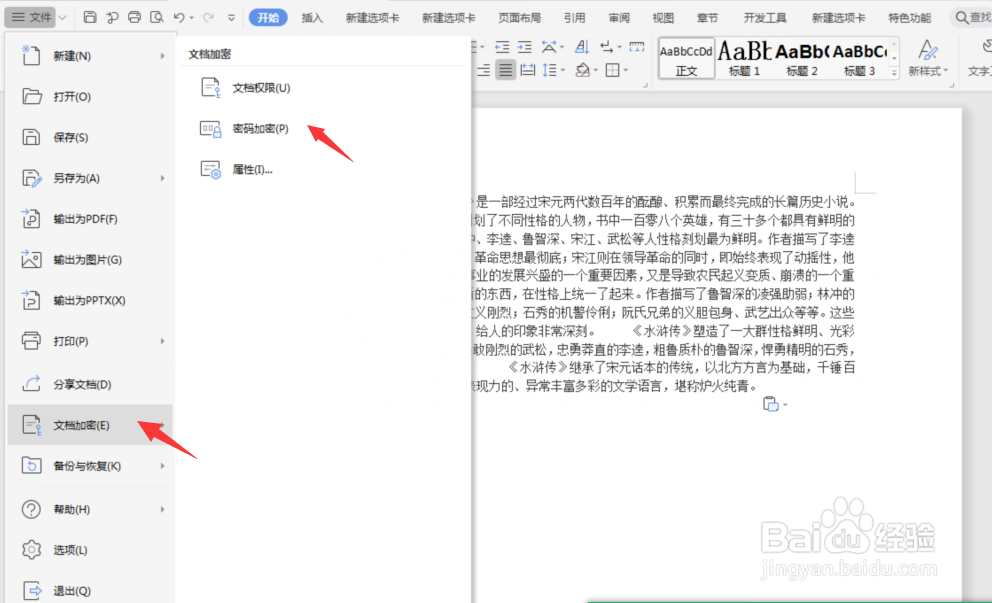The width and height of the screenshot is (992, 603).
Task: Click the 文档权限 document permissions icon
Action: pyautogui.click(x=210, y=88)
